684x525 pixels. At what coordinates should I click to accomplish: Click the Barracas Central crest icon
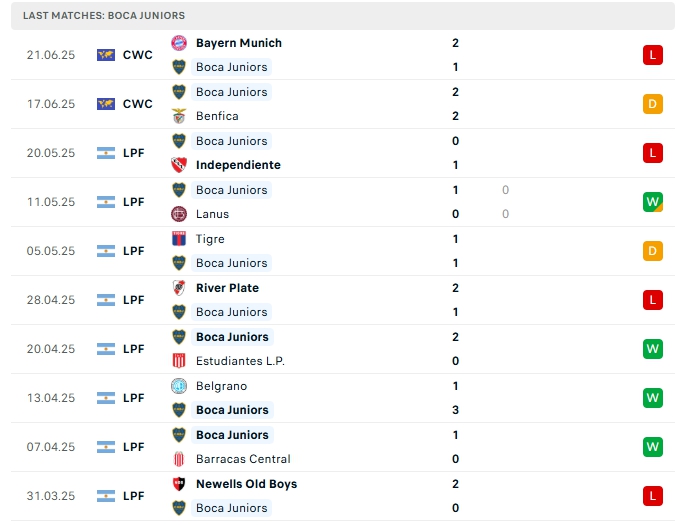click(x=179, y=459)
